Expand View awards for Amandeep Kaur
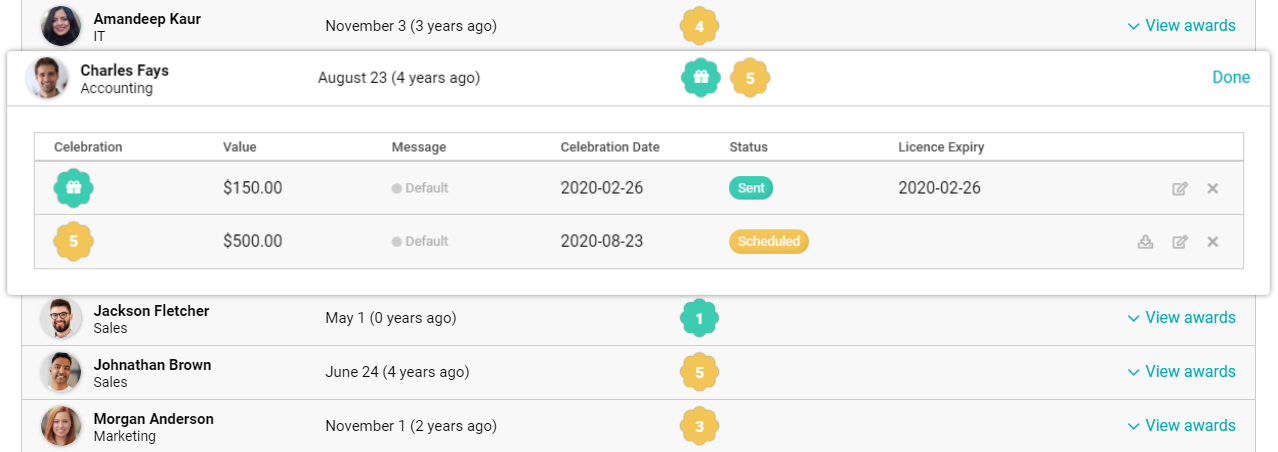 (x=1181, y=26)
